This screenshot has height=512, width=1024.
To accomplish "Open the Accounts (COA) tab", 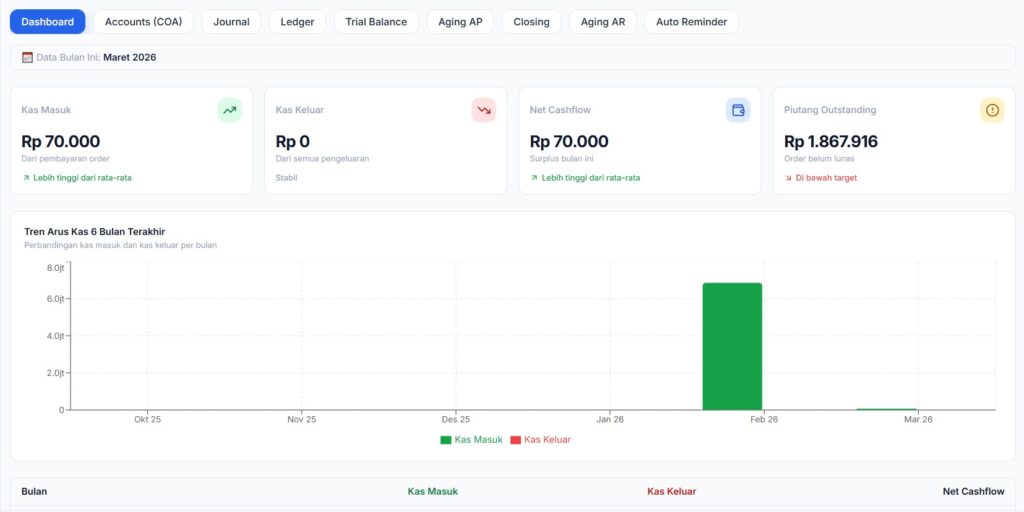I will pyautogui.click(x=144, y=22).
